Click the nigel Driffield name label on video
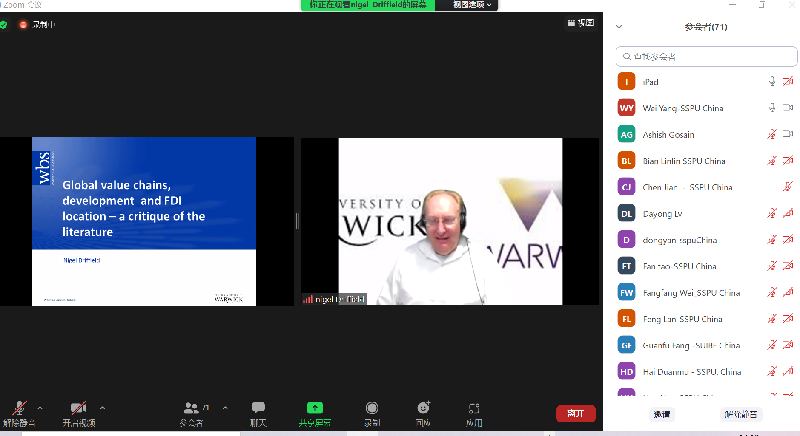This screenshot has height=436, width=800. [x=335, y=299]
